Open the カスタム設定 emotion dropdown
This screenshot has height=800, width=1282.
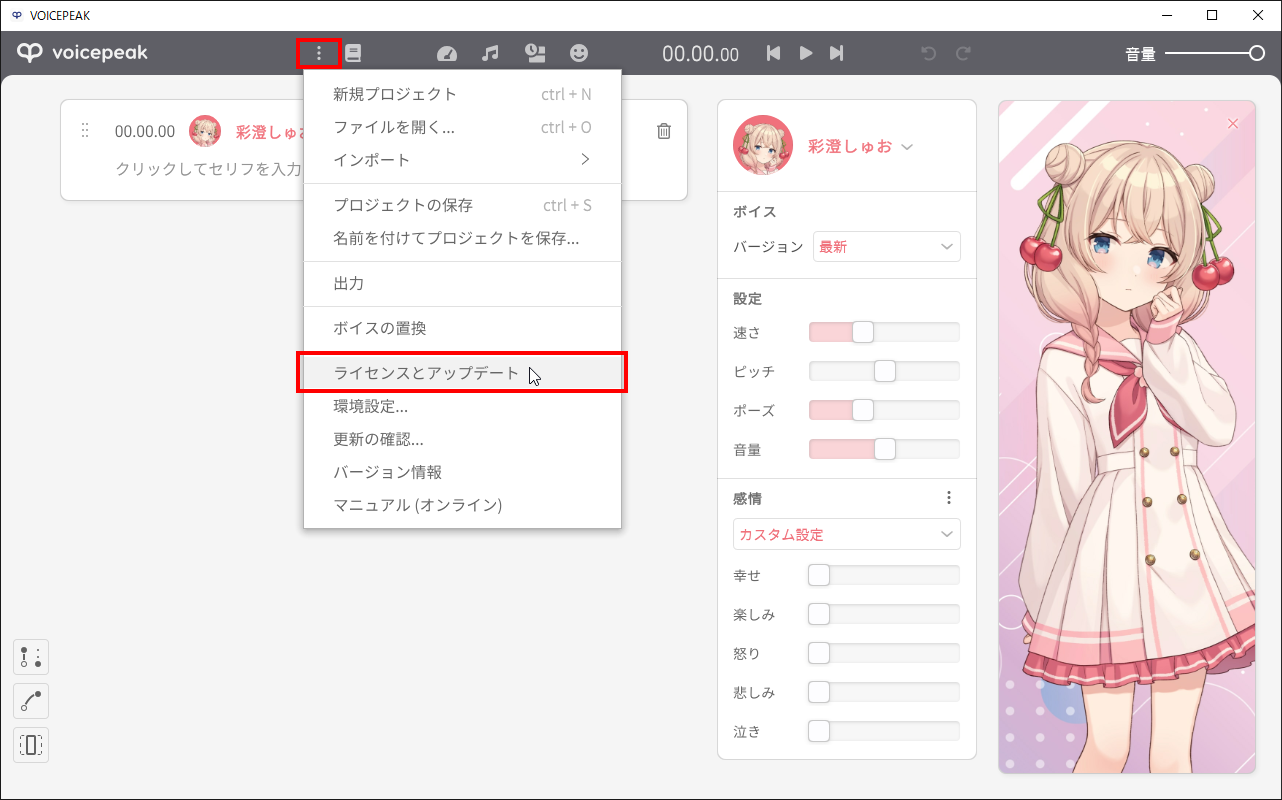coord(847,534)
